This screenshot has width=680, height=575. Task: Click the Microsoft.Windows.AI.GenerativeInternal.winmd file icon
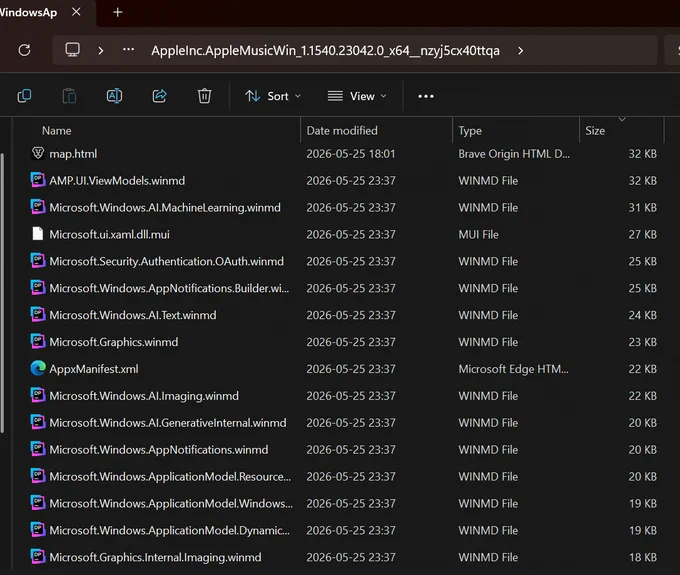tap(38, 422)
